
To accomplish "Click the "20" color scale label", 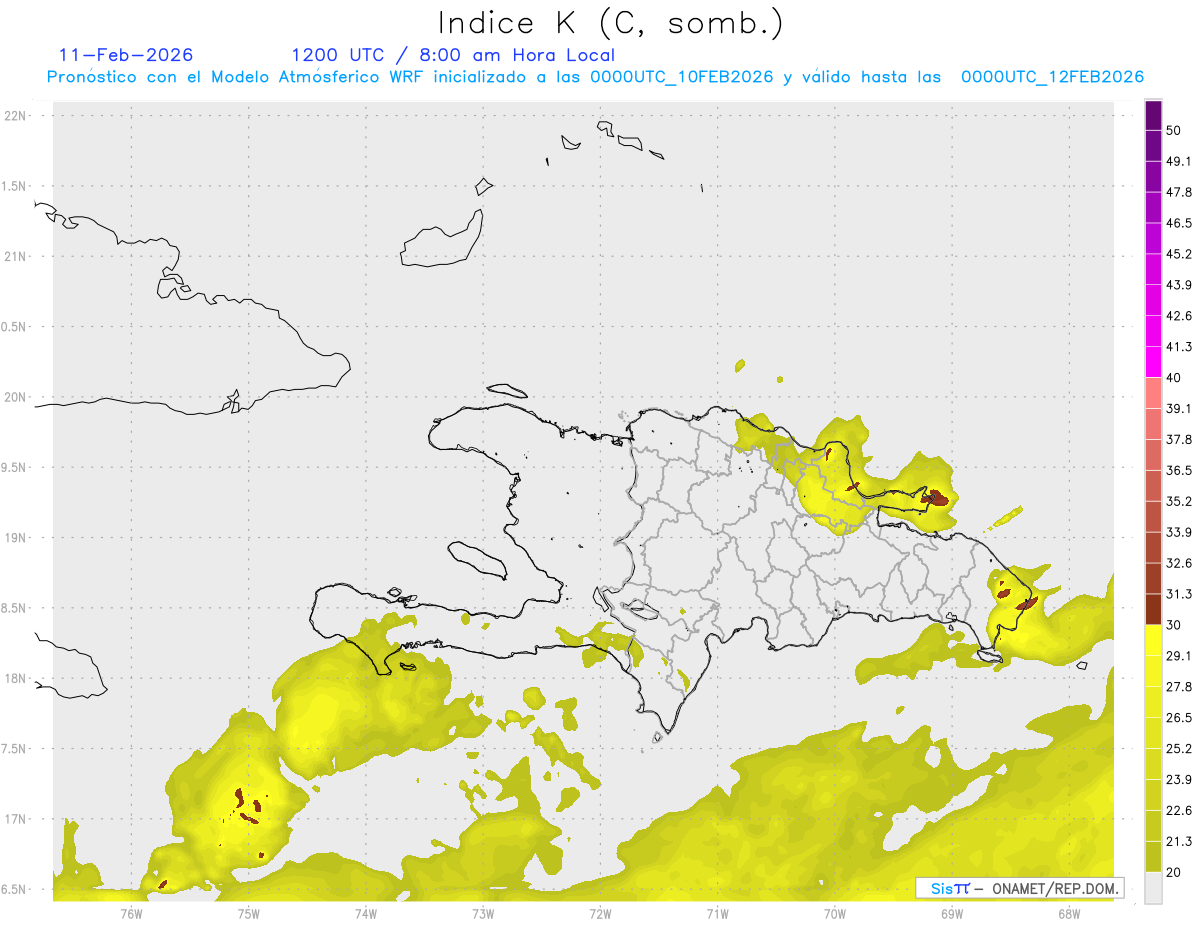I will [x=1175, y=871].
